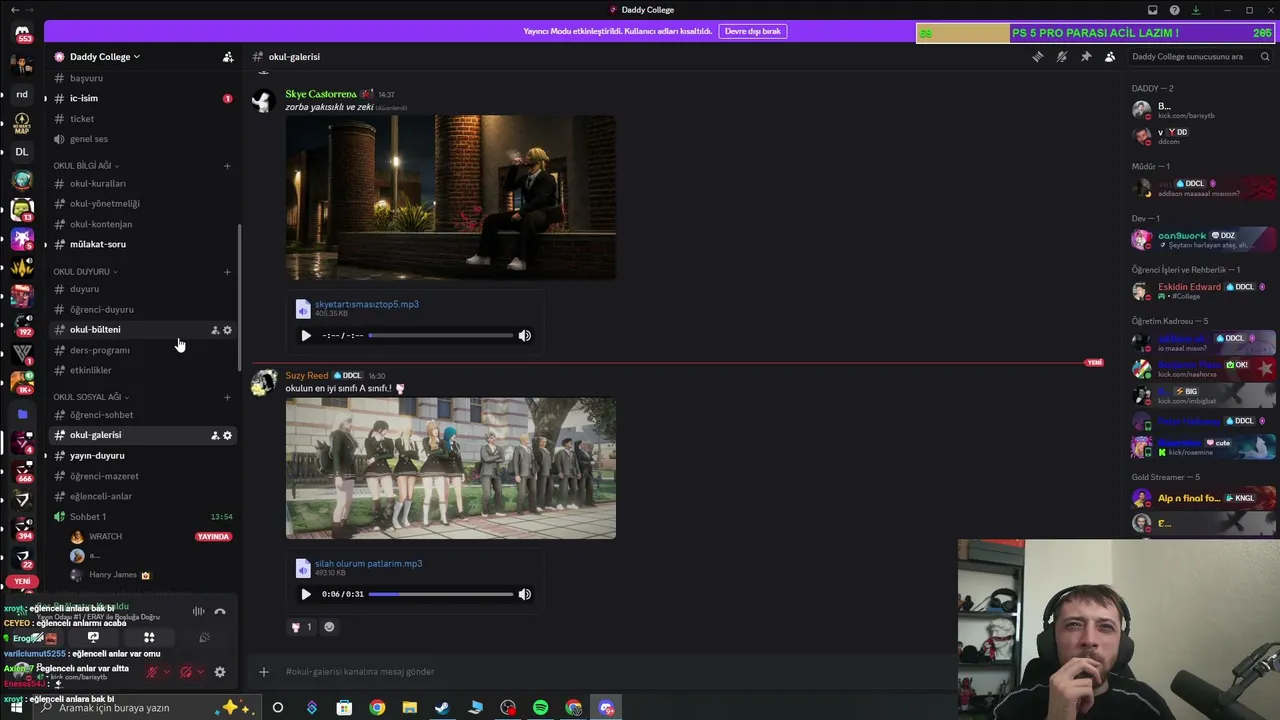Viewport: 1280px width, 720px height.
Task: Open Discord help
Action: coord(1175,10)
